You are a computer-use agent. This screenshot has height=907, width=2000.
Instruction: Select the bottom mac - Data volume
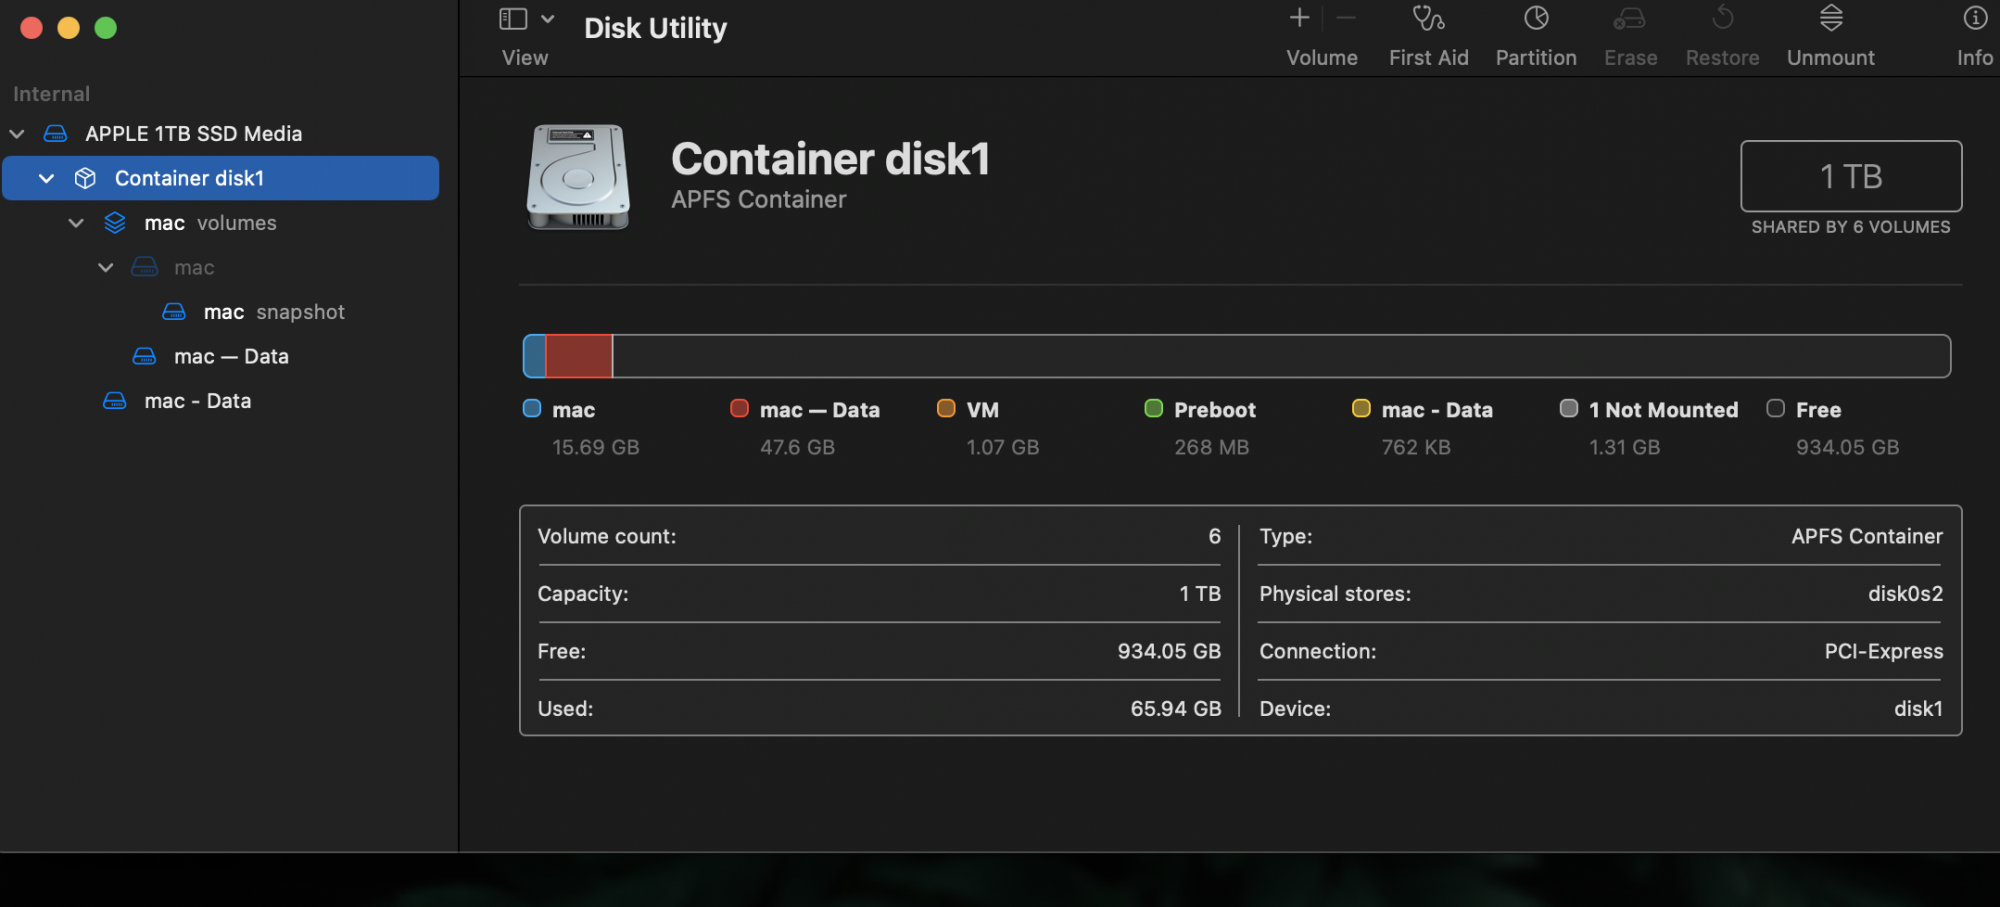tap(197, 401)
